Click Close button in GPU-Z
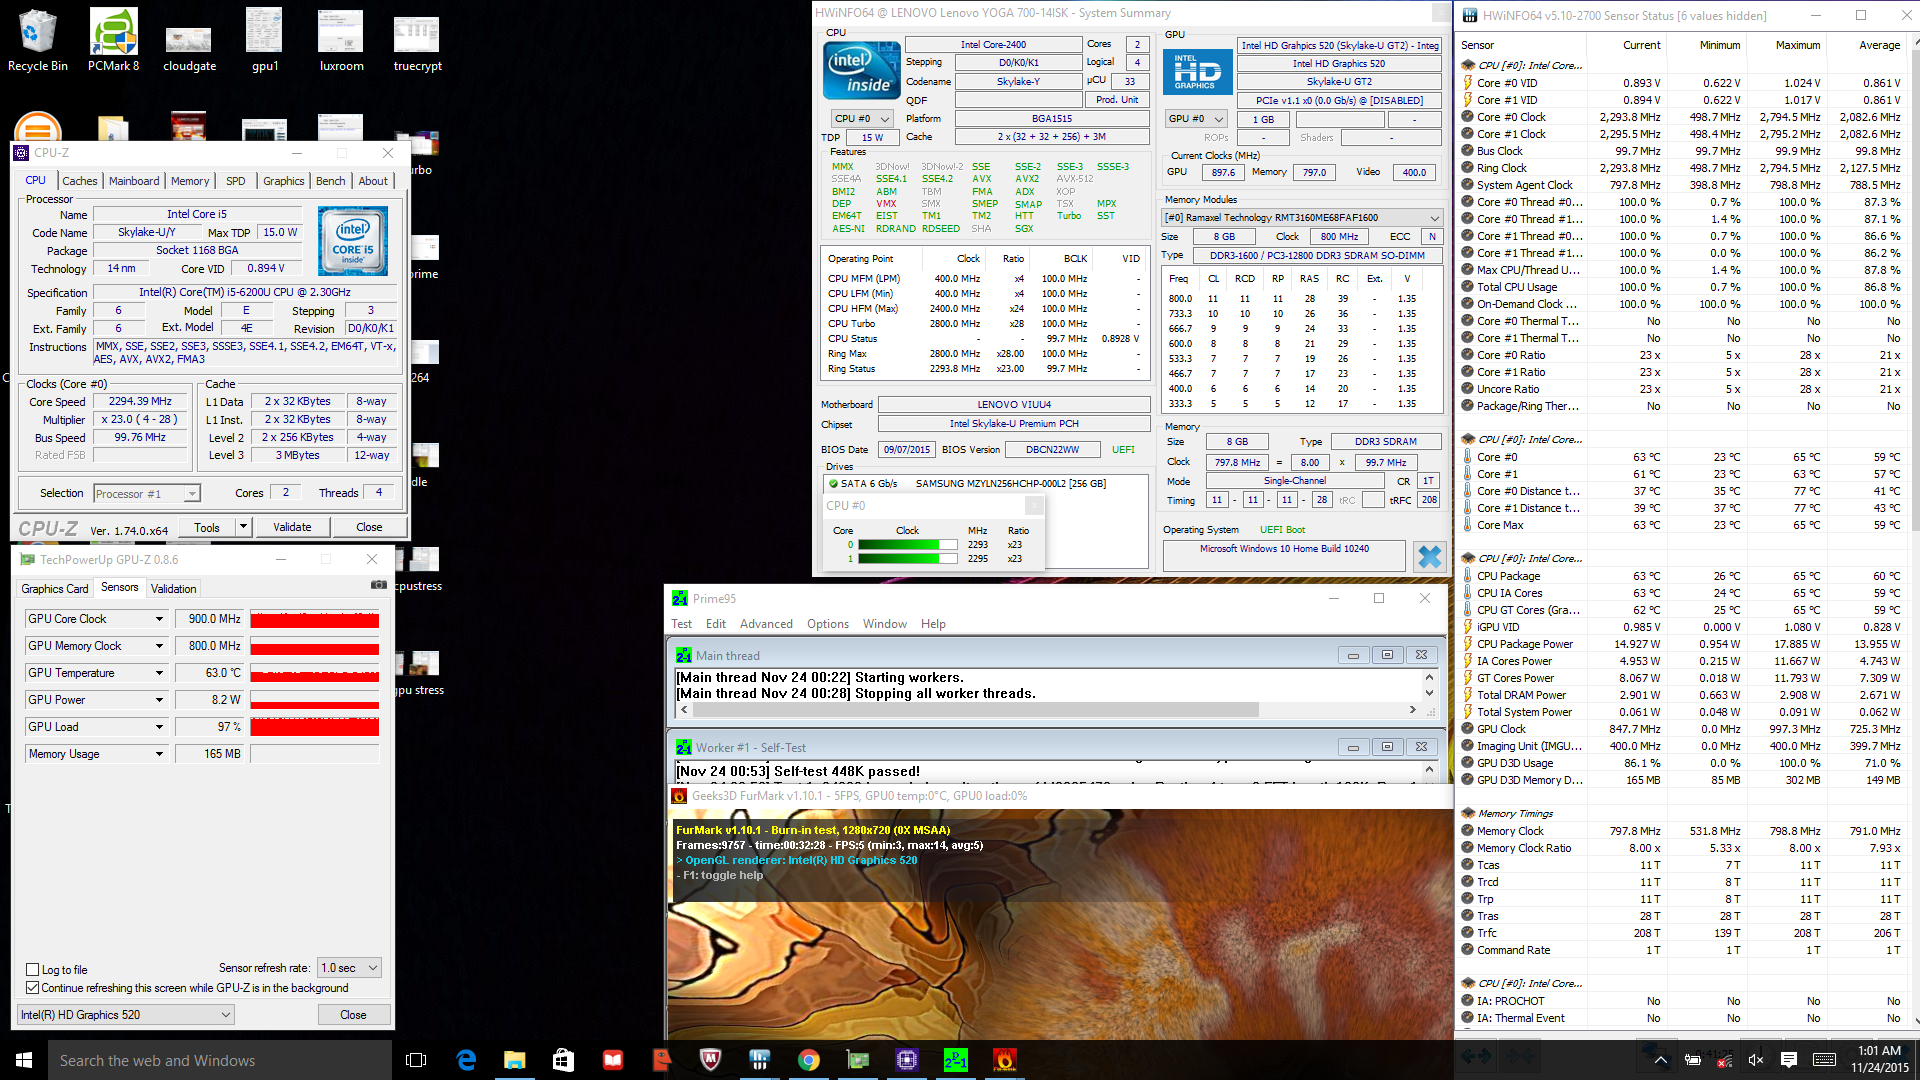The image size is (1920, 1080). tap(353, 1015)
